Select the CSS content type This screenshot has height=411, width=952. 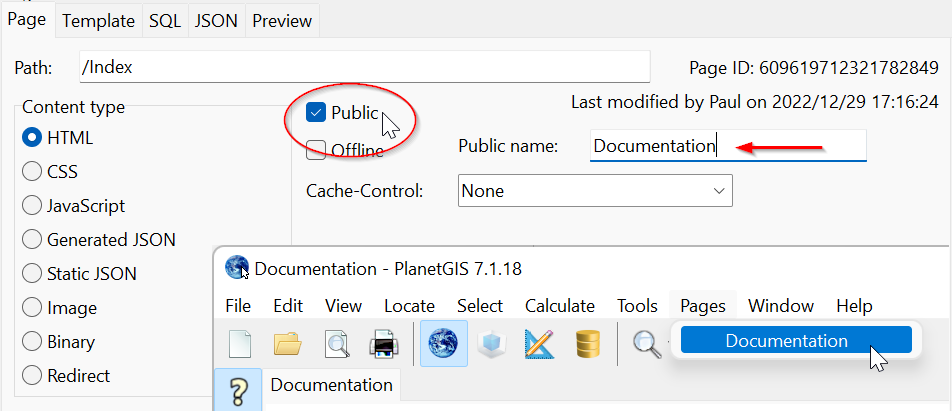[x=32, y=172]
